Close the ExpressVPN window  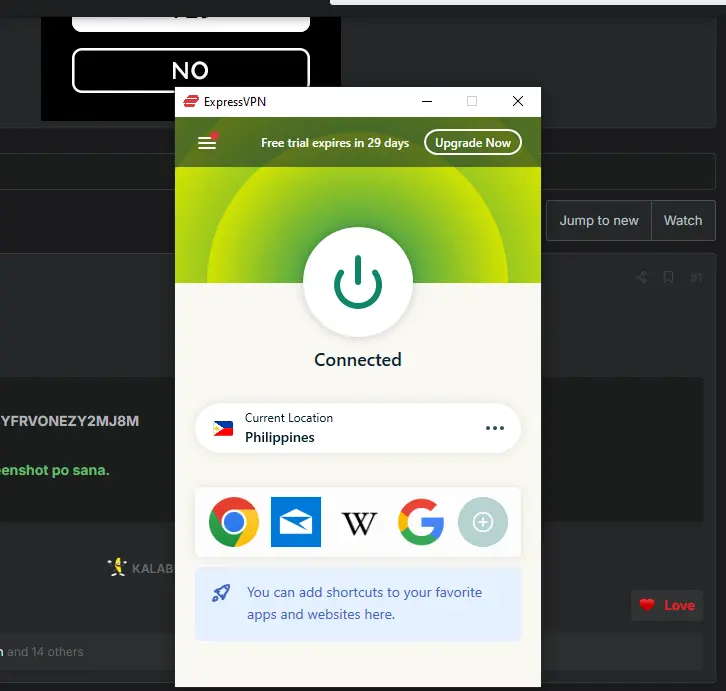tap(518, 101)
